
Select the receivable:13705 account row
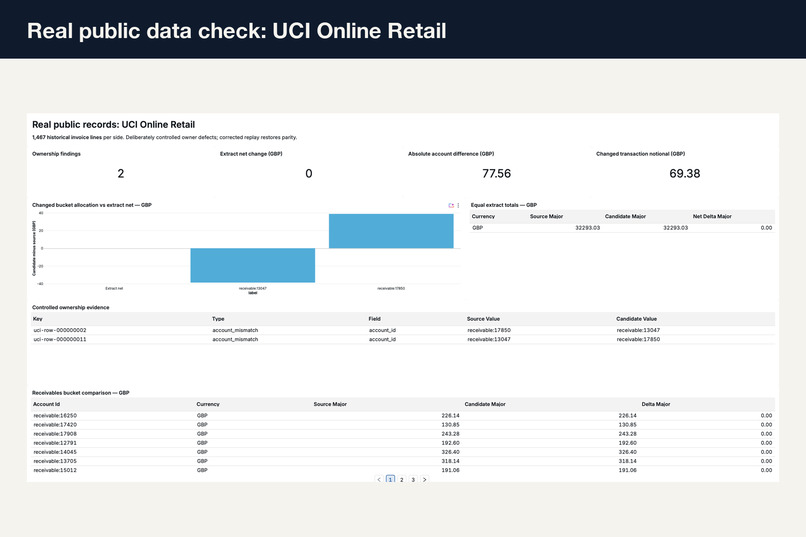pyautogui.click(x=402, y=461)
